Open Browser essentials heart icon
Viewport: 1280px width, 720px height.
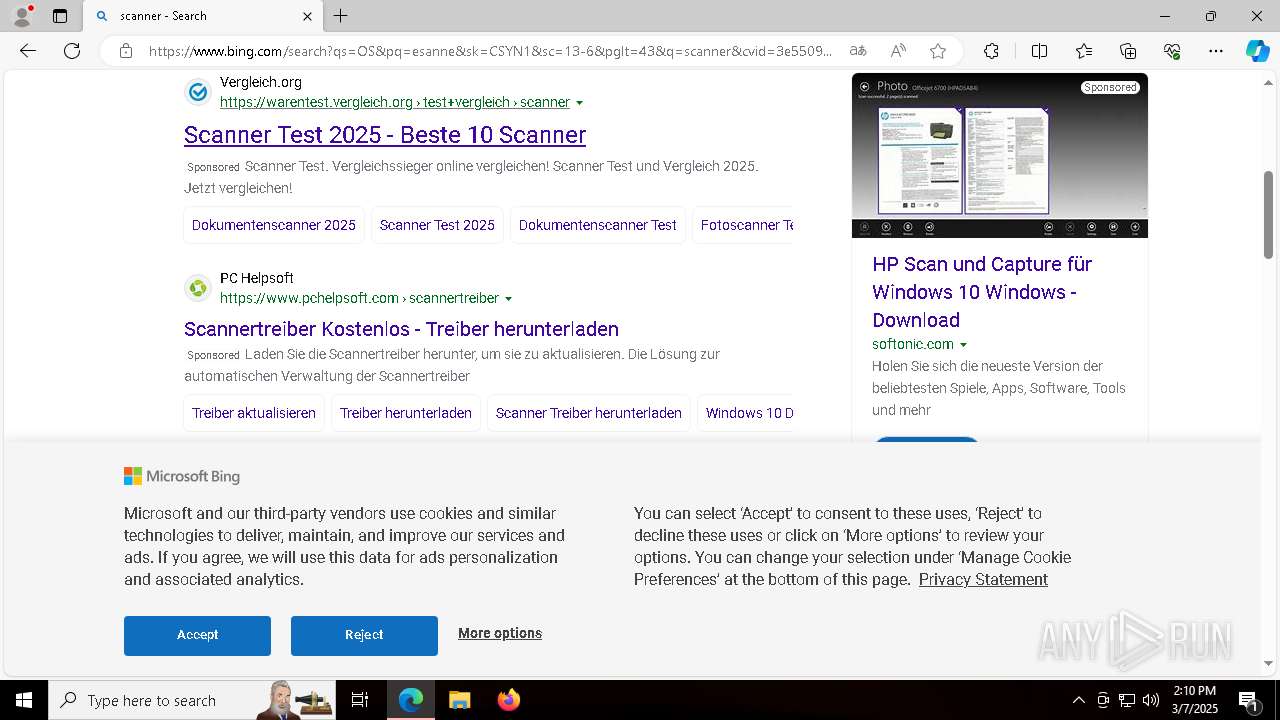(1172, 51)
